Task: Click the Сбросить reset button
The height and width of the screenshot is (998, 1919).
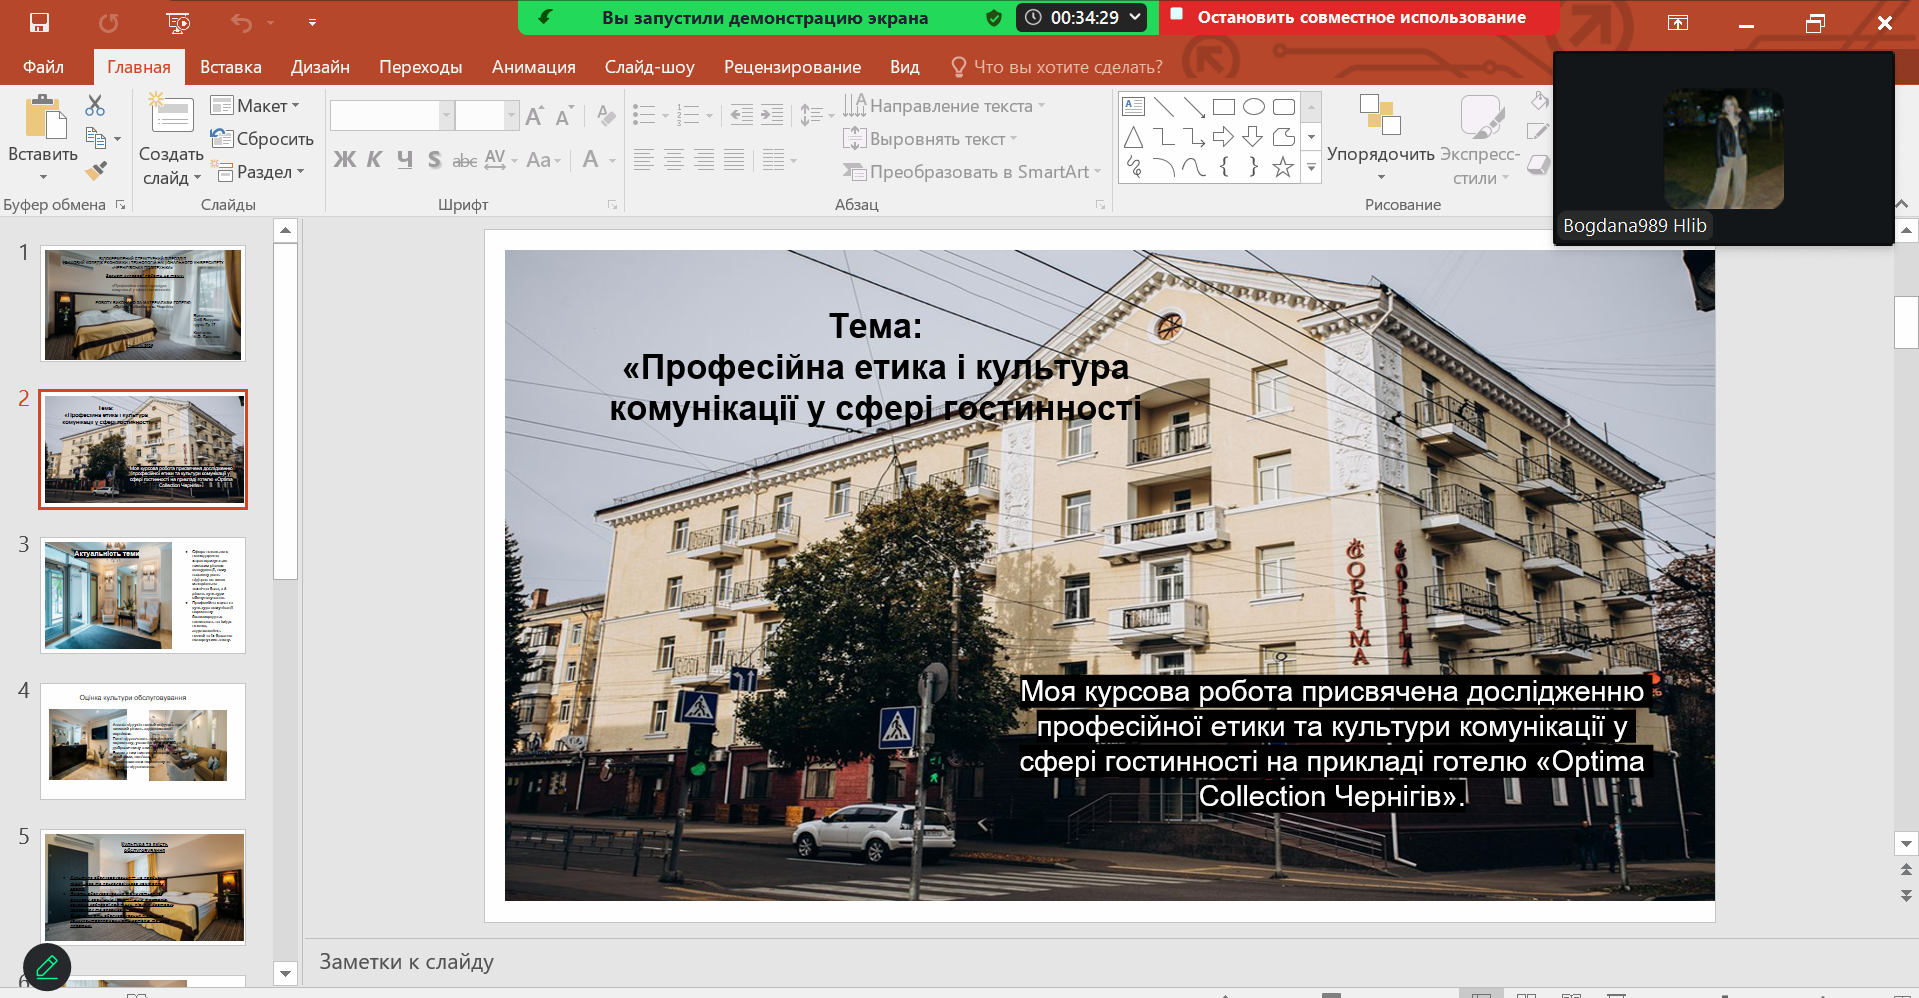Action: [x=263, y=139]
